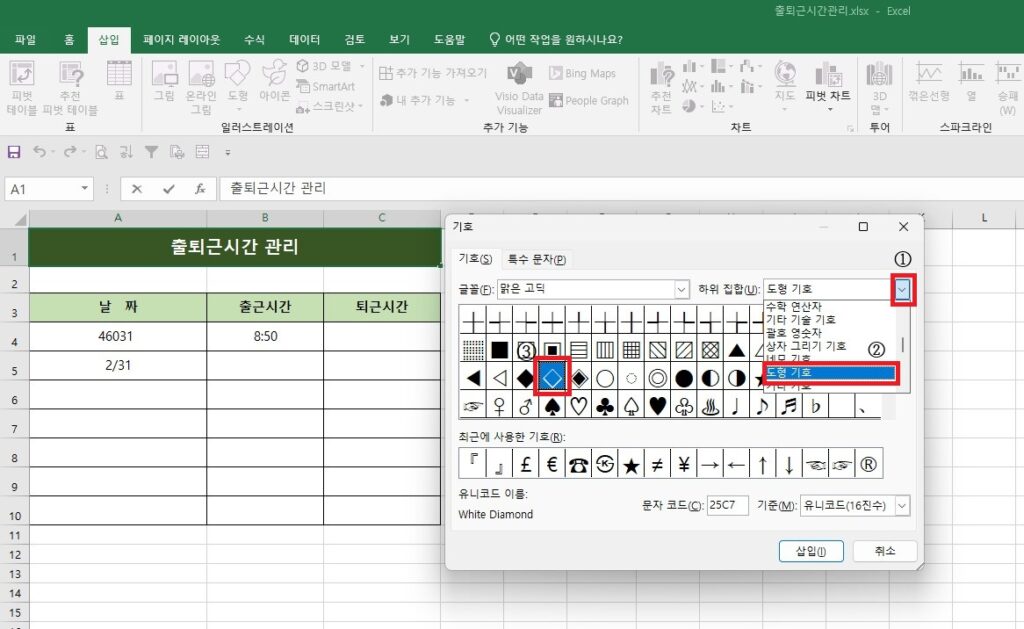Click the Bing Maps add-in
1024x629 pixels.
click(x=583, y=73)
